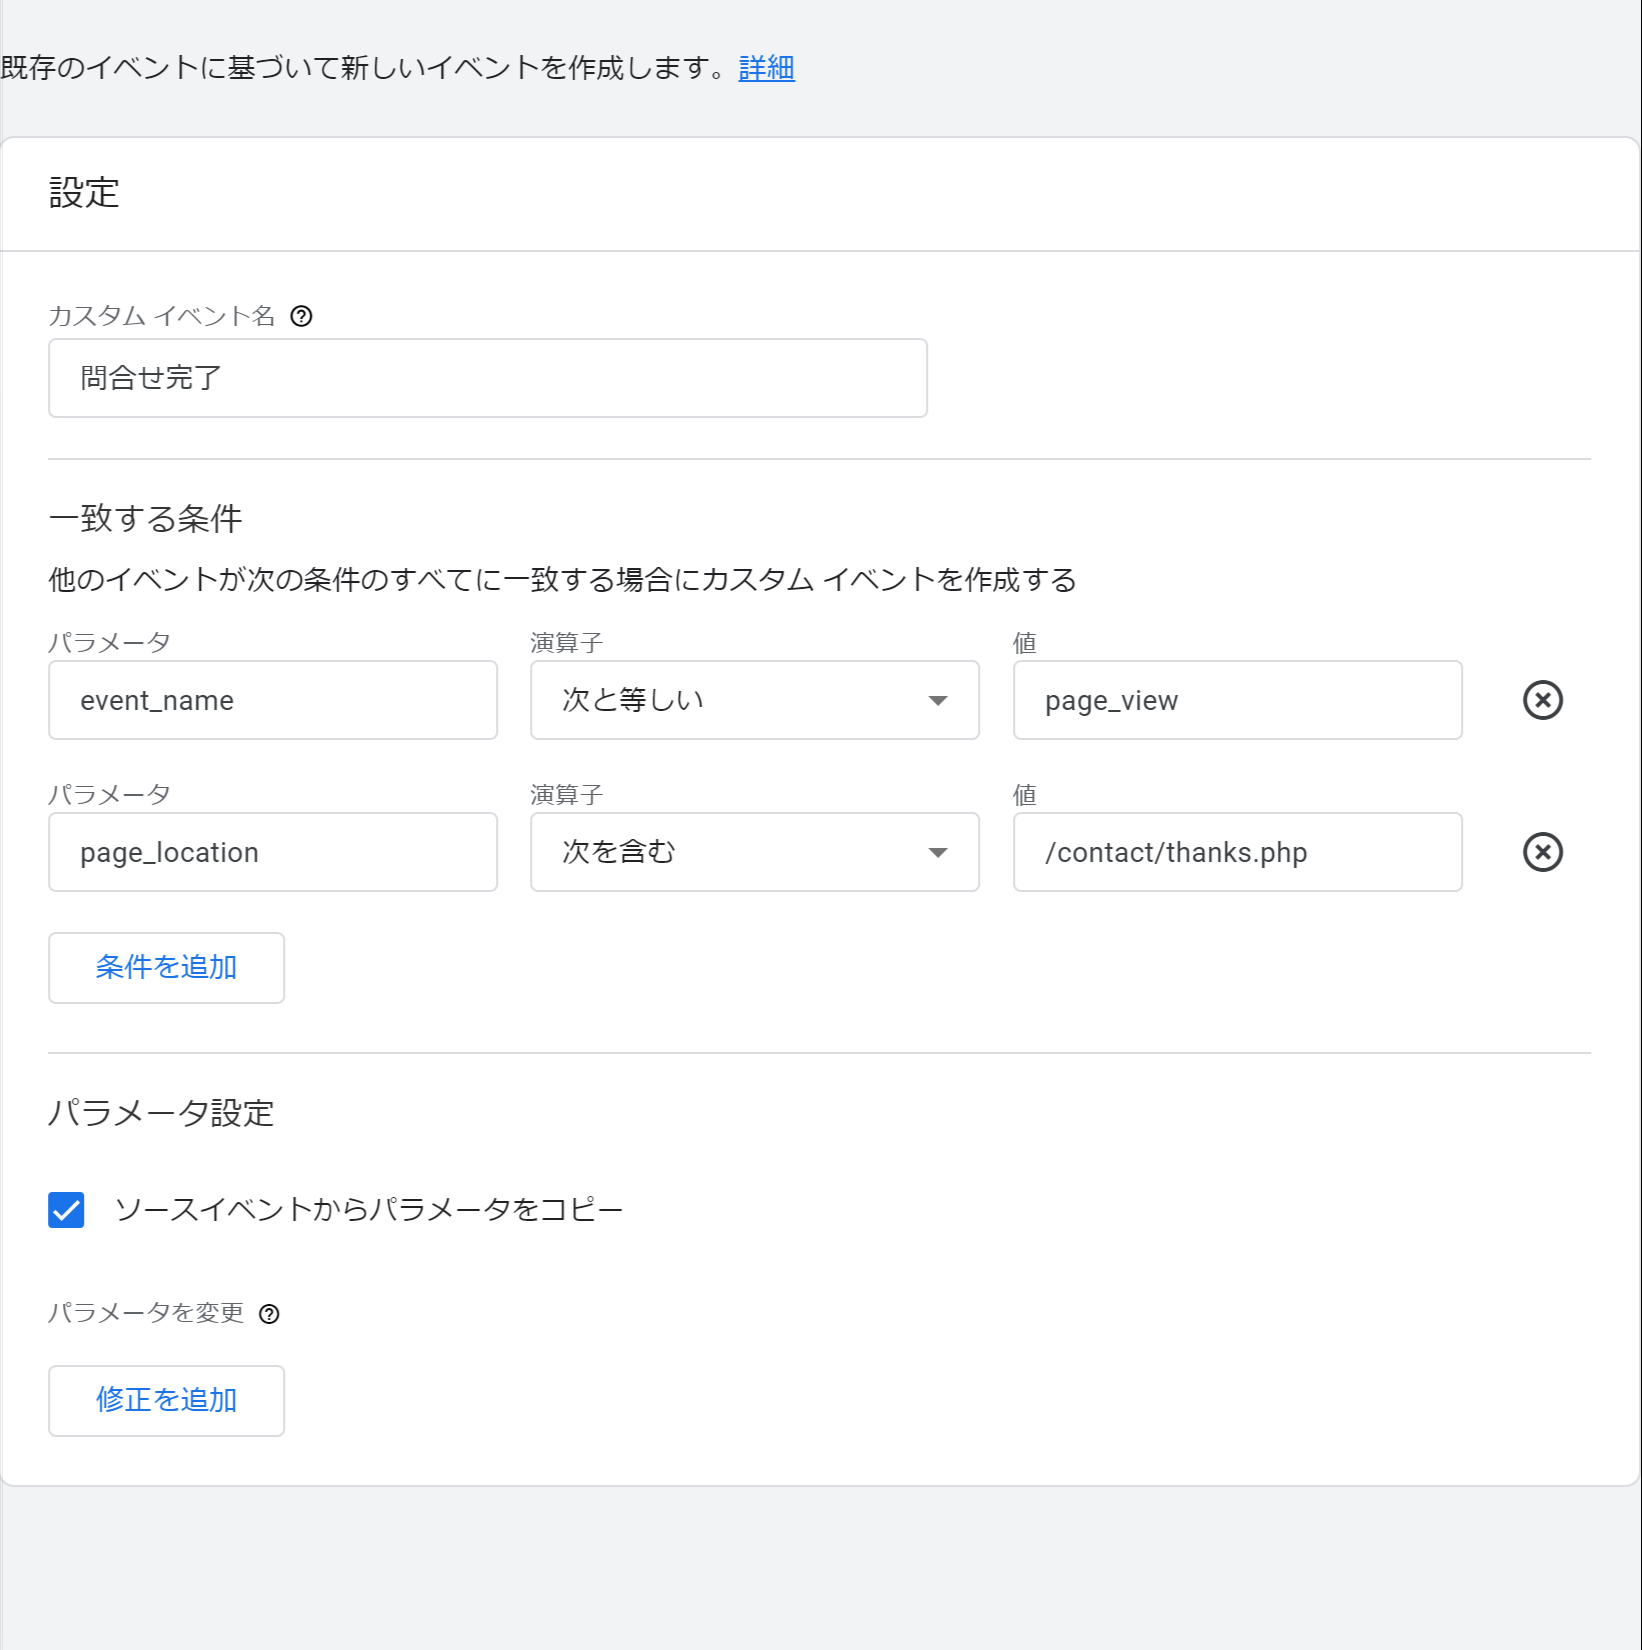This screenshot has height=1650, width=1642.
Task: Click the help icon next to パラメータを変更
Action: click(x=269, y=1314)
